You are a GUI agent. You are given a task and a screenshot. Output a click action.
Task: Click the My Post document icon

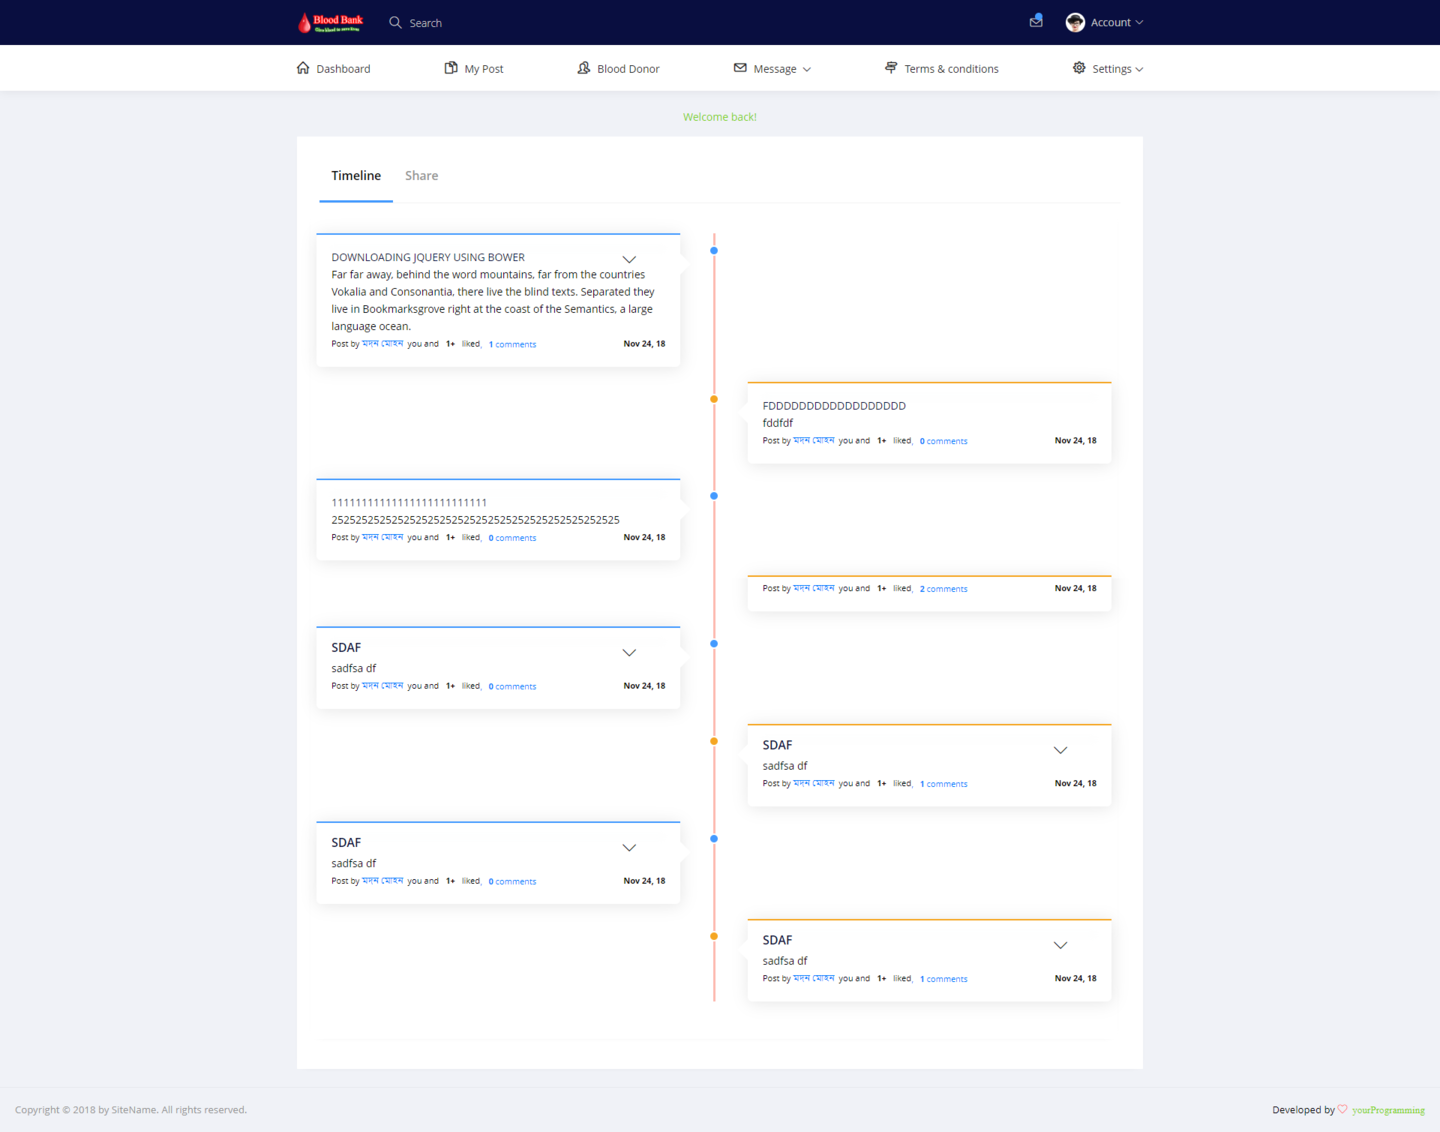pyautogui.click(x=451, y=68)
